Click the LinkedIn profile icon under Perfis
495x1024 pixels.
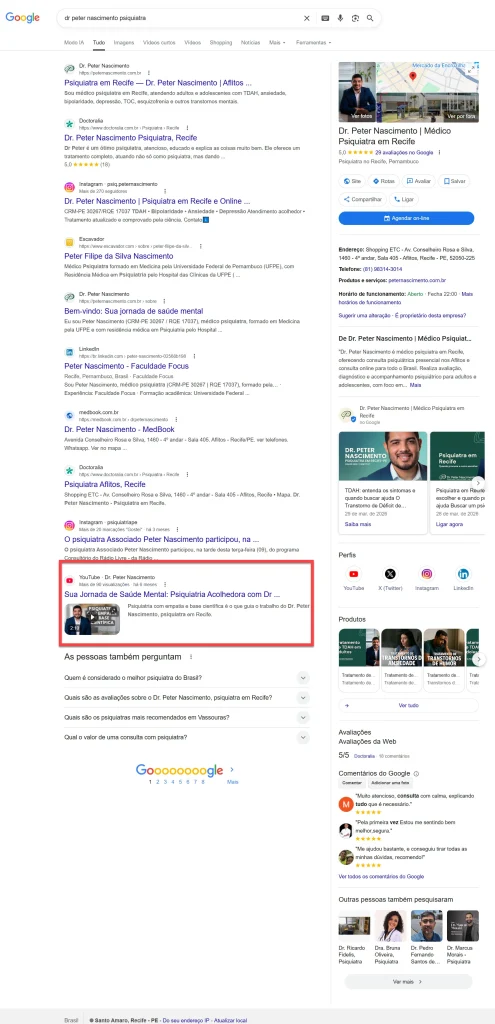click(x=463, y=574)
